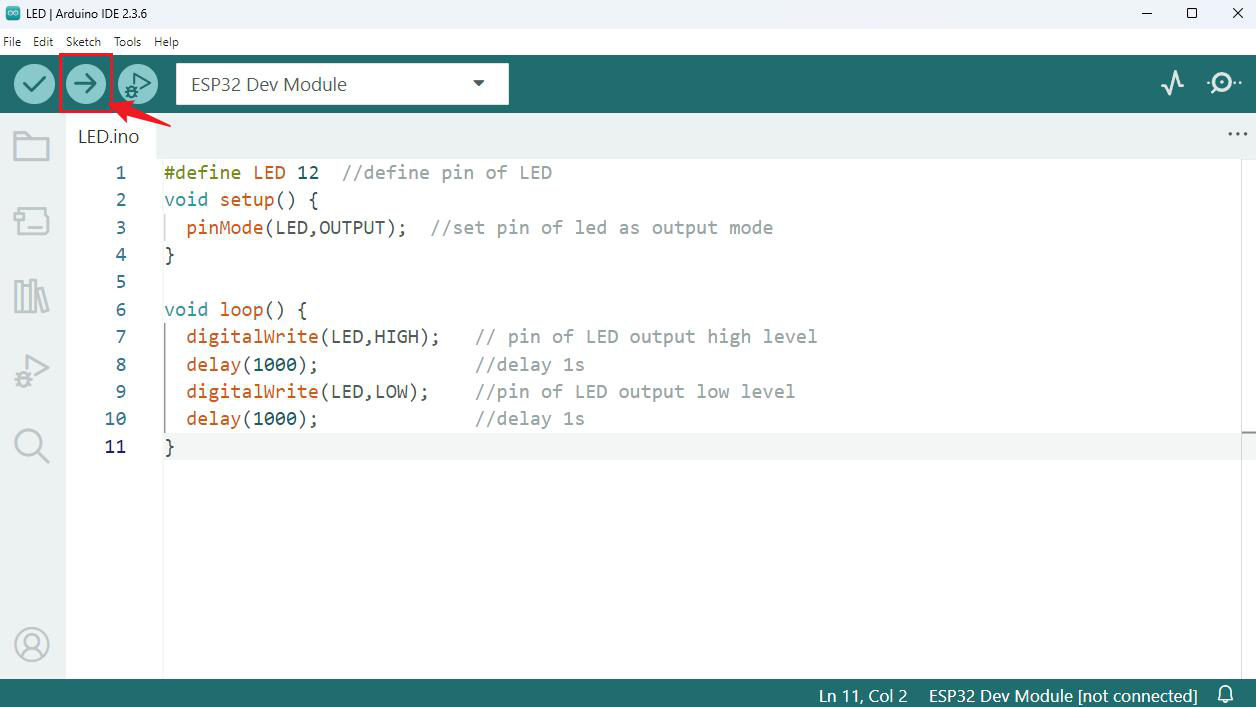Click the Verify checkmark button
1256x707 pixels.
34,84
